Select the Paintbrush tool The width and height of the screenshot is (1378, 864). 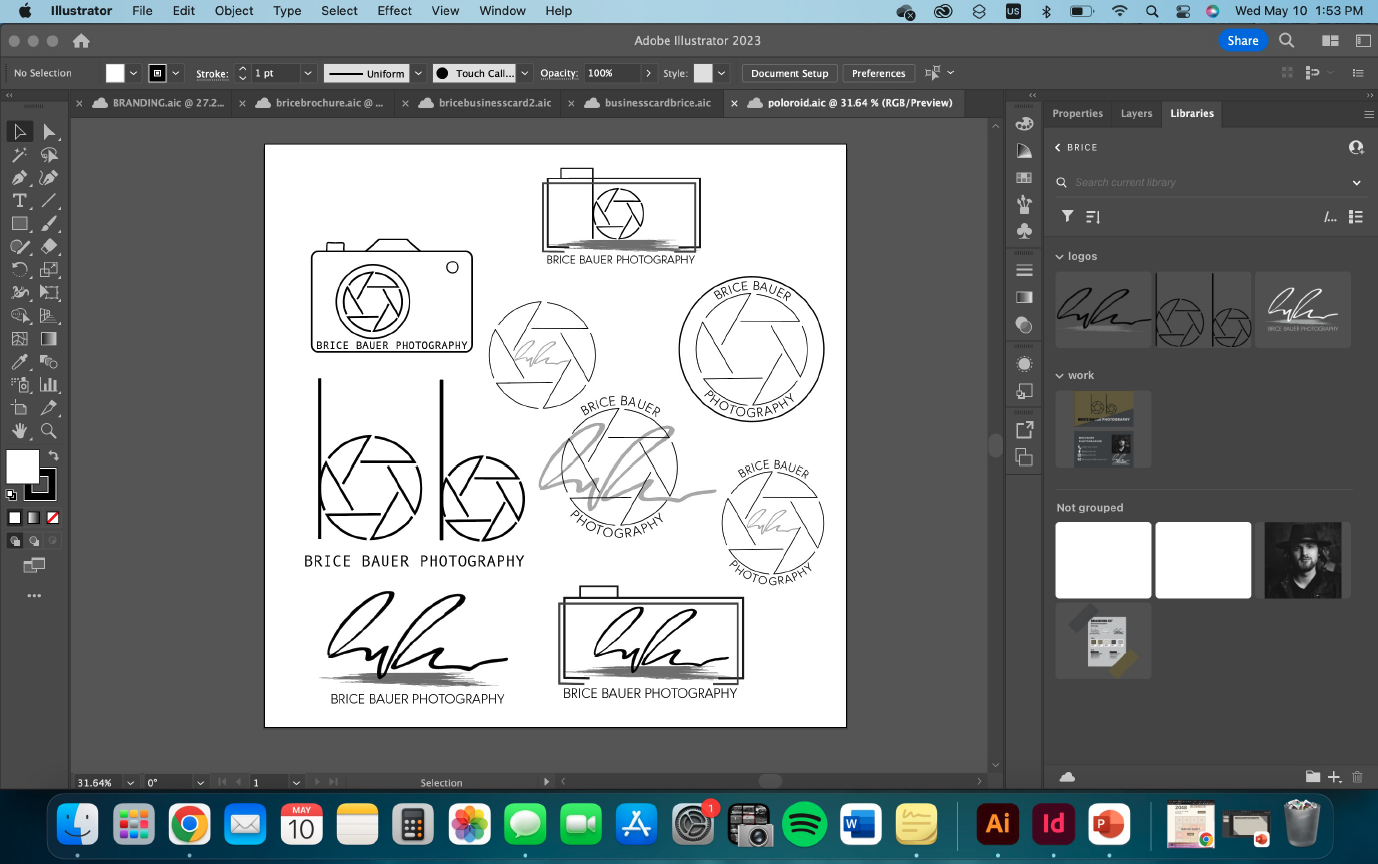click(49, 224)
